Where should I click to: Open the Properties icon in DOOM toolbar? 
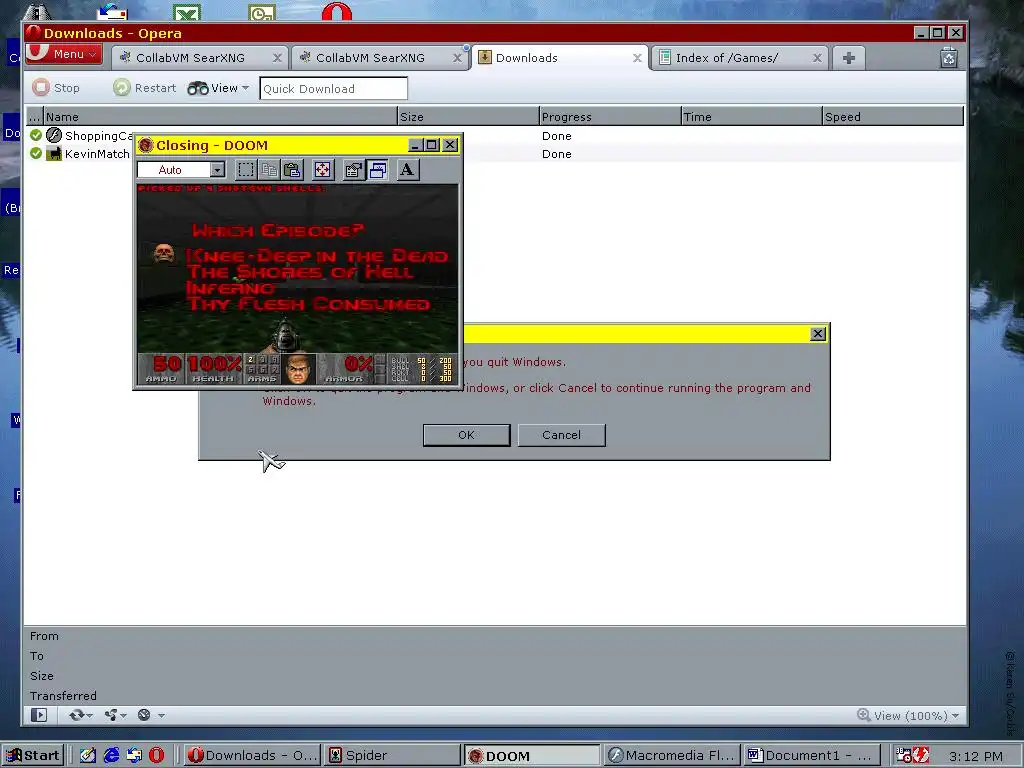tap(353, 170)
